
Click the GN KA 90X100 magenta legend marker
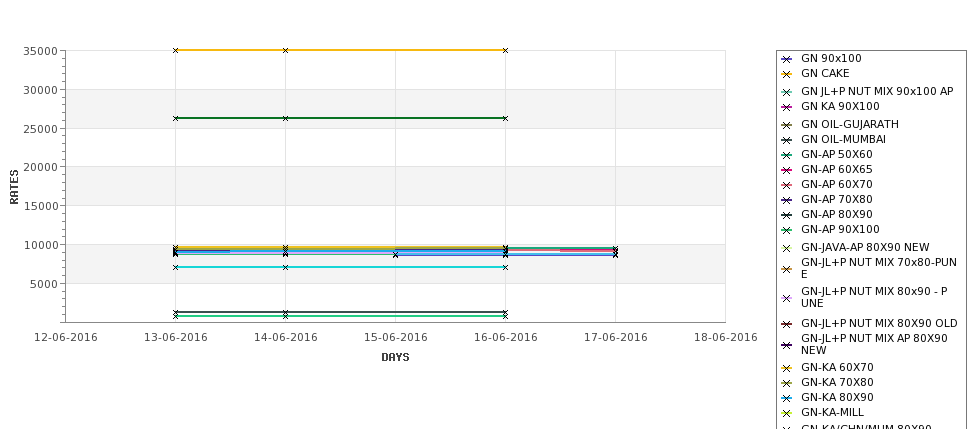pos(786,107)
